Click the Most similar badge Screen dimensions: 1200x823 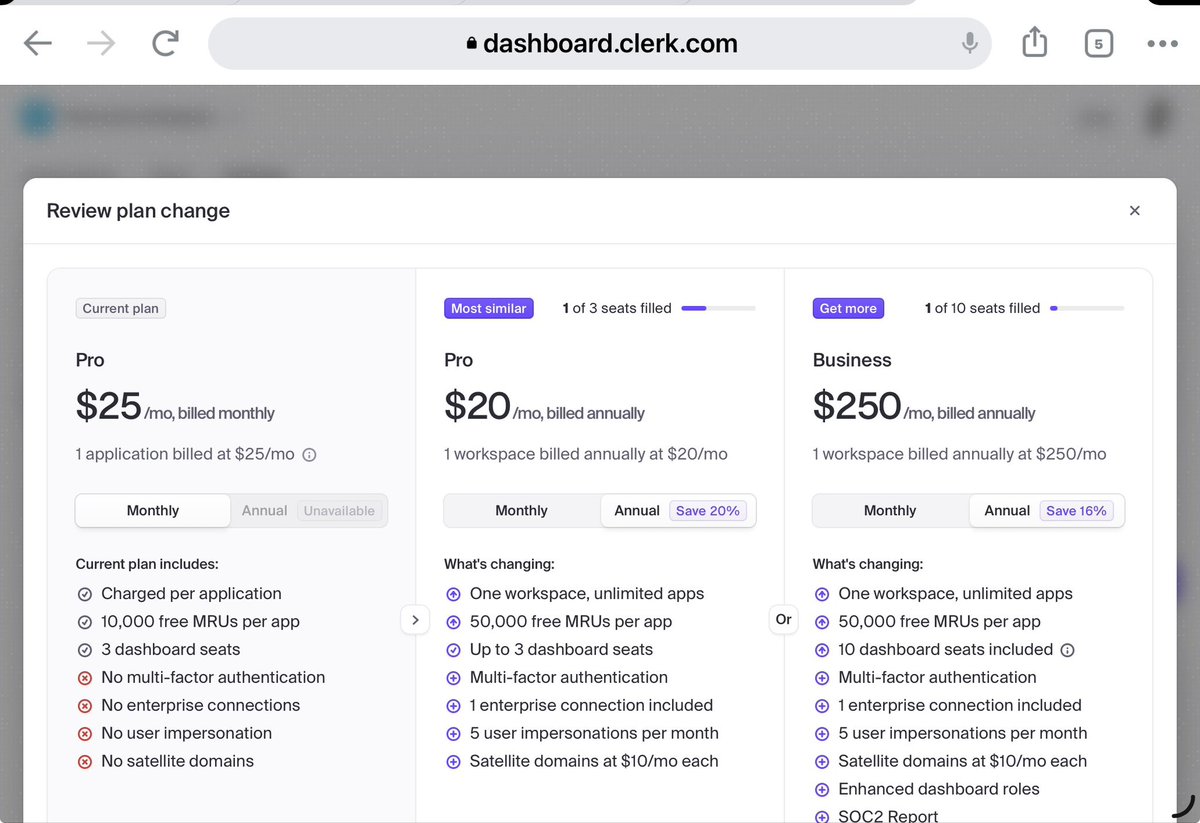(489, 308)
